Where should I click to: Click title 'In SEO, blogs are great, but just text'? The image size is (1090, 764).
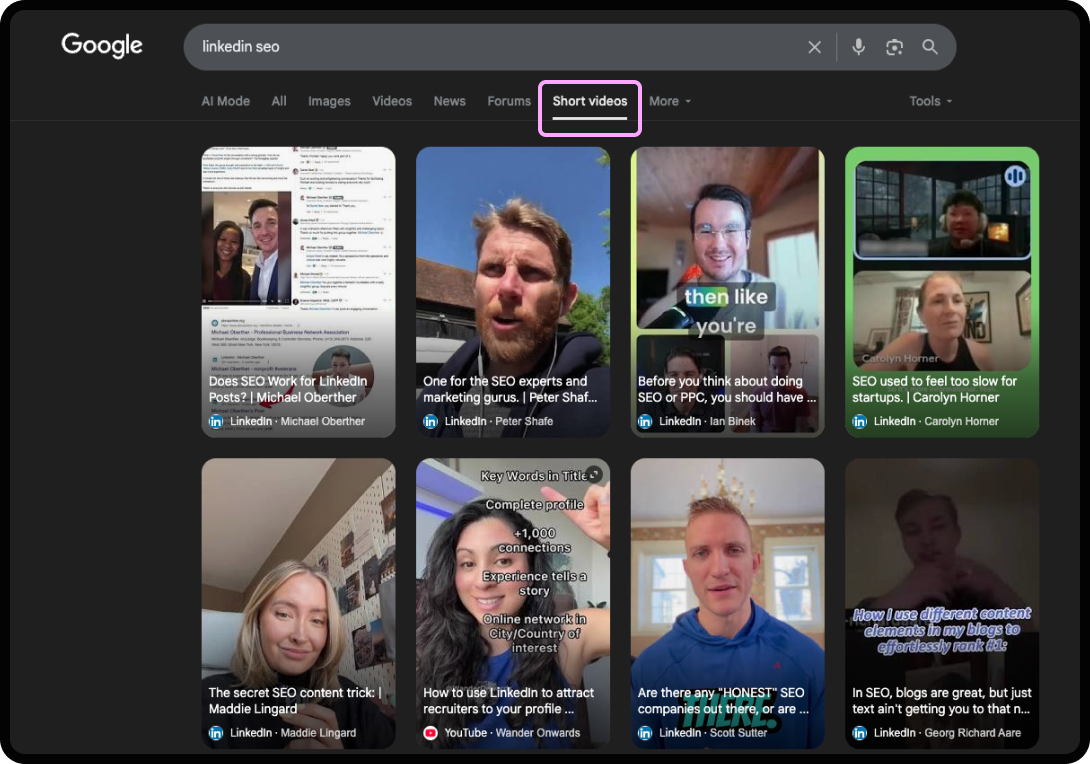(942, 701)
